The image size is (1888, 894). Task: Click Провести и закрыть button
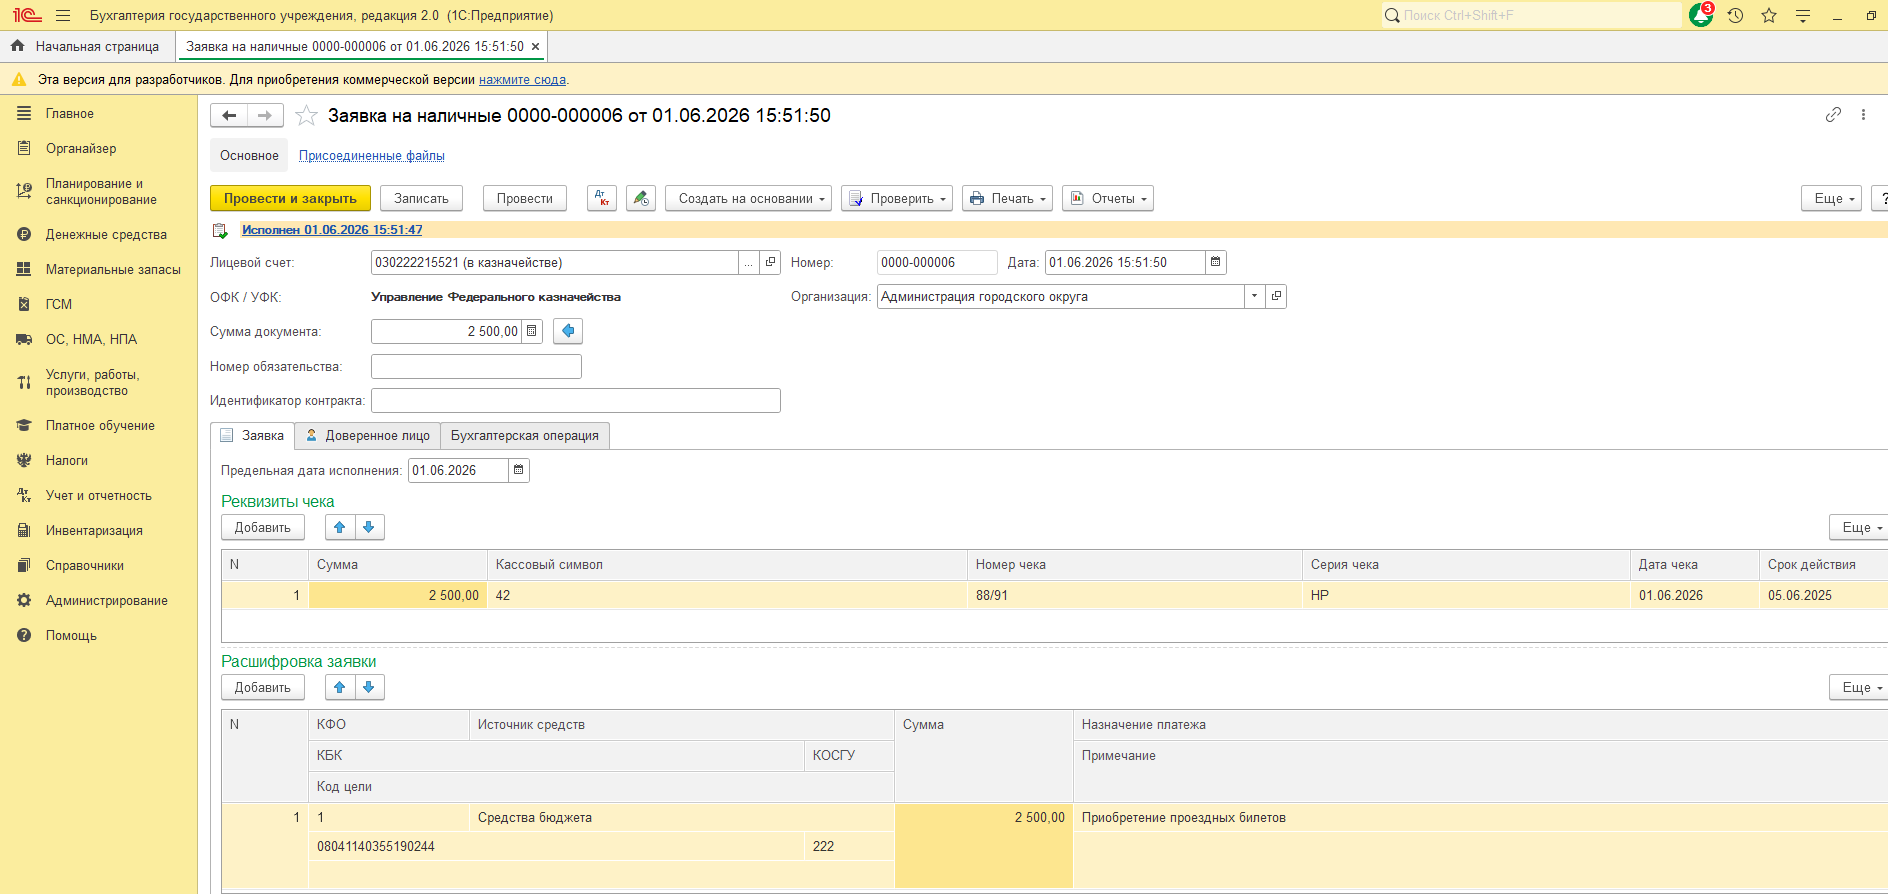point(290,198)
